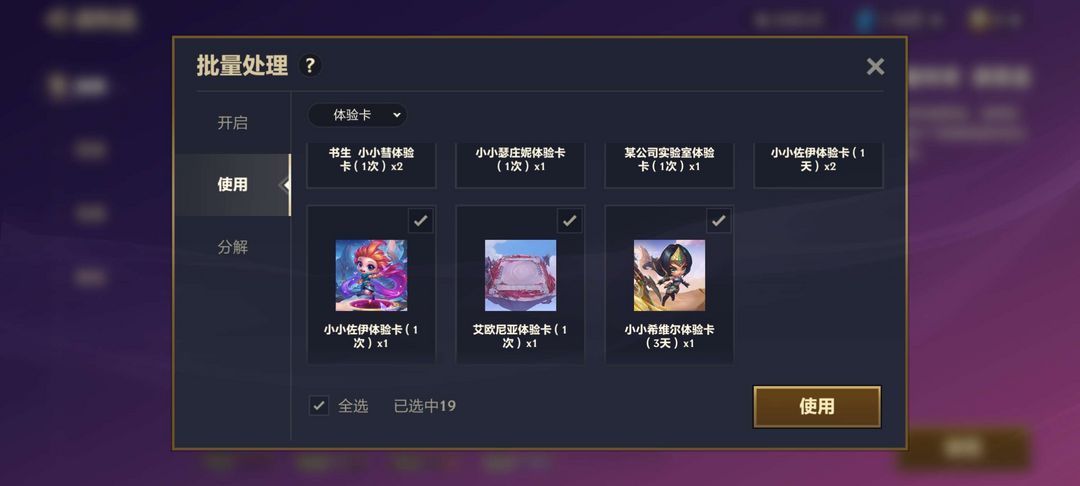Switch to the 开启 tab

tap(232, 123)
